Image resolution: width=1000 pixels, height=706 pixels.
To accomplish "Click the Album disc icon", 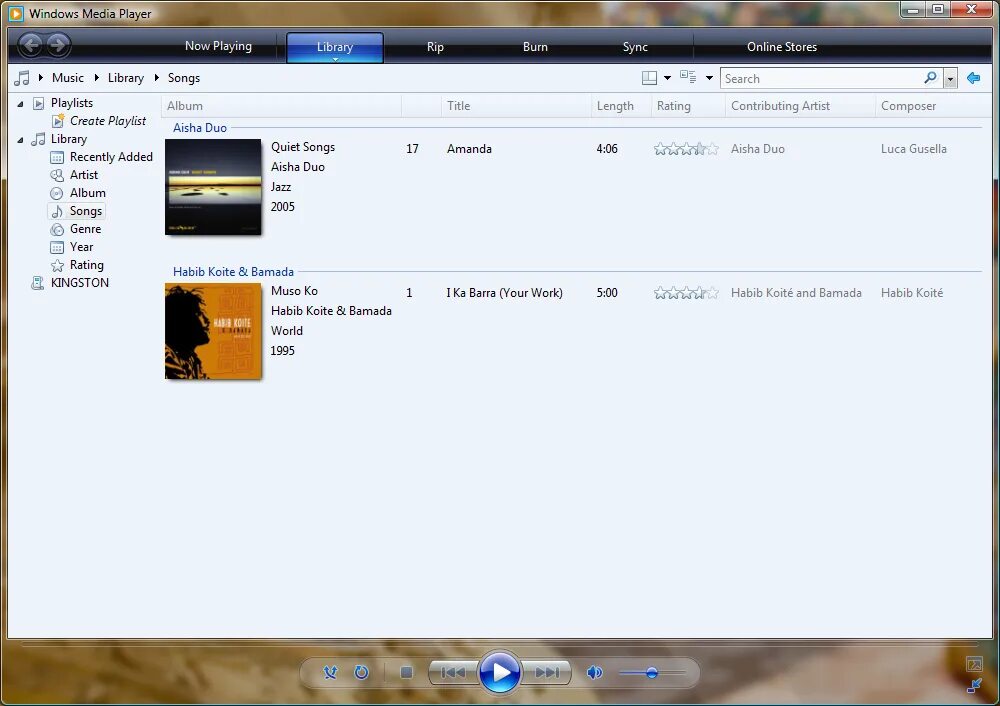I will click(x=57, y=193).
